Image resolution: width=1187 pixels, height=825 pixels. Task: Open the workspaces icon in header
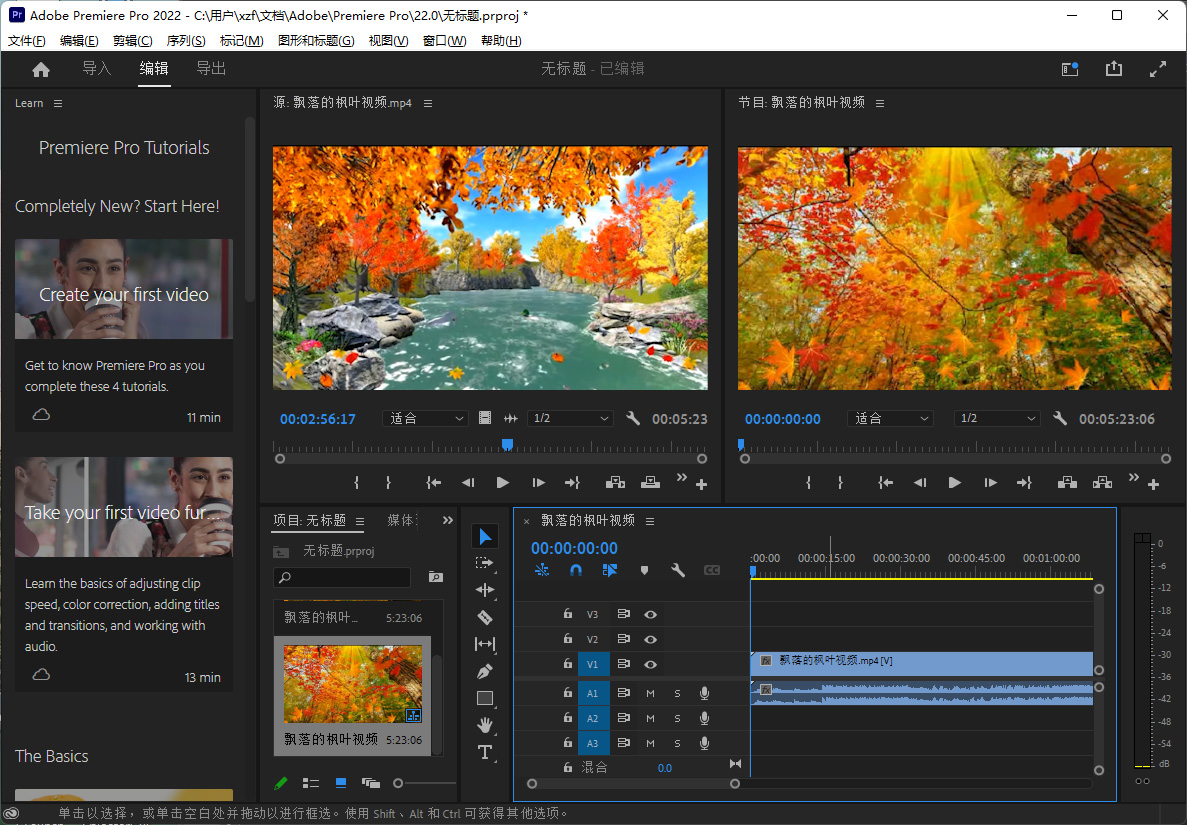click(x=1070, y=69)
